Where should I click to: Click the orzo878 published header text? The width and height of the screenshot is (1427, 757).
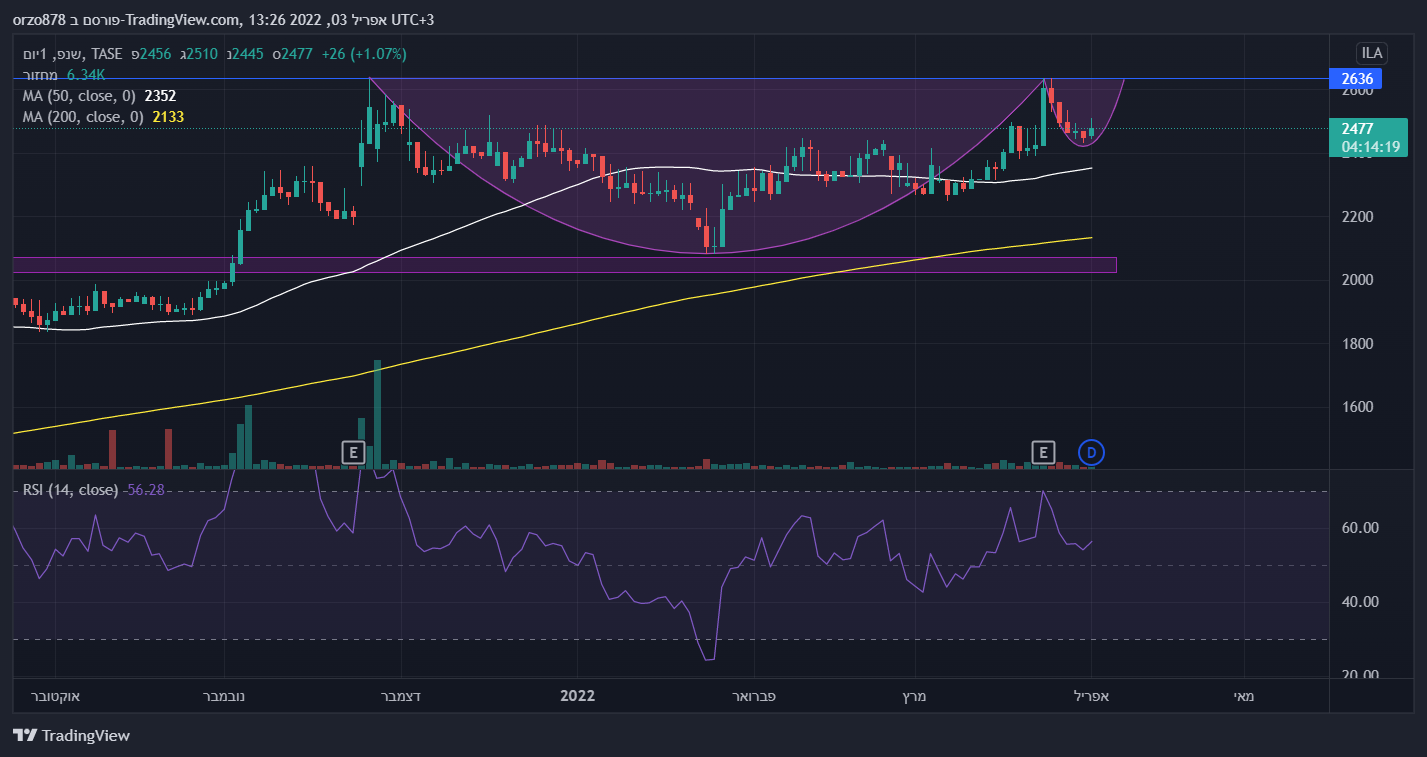[224, 20]
